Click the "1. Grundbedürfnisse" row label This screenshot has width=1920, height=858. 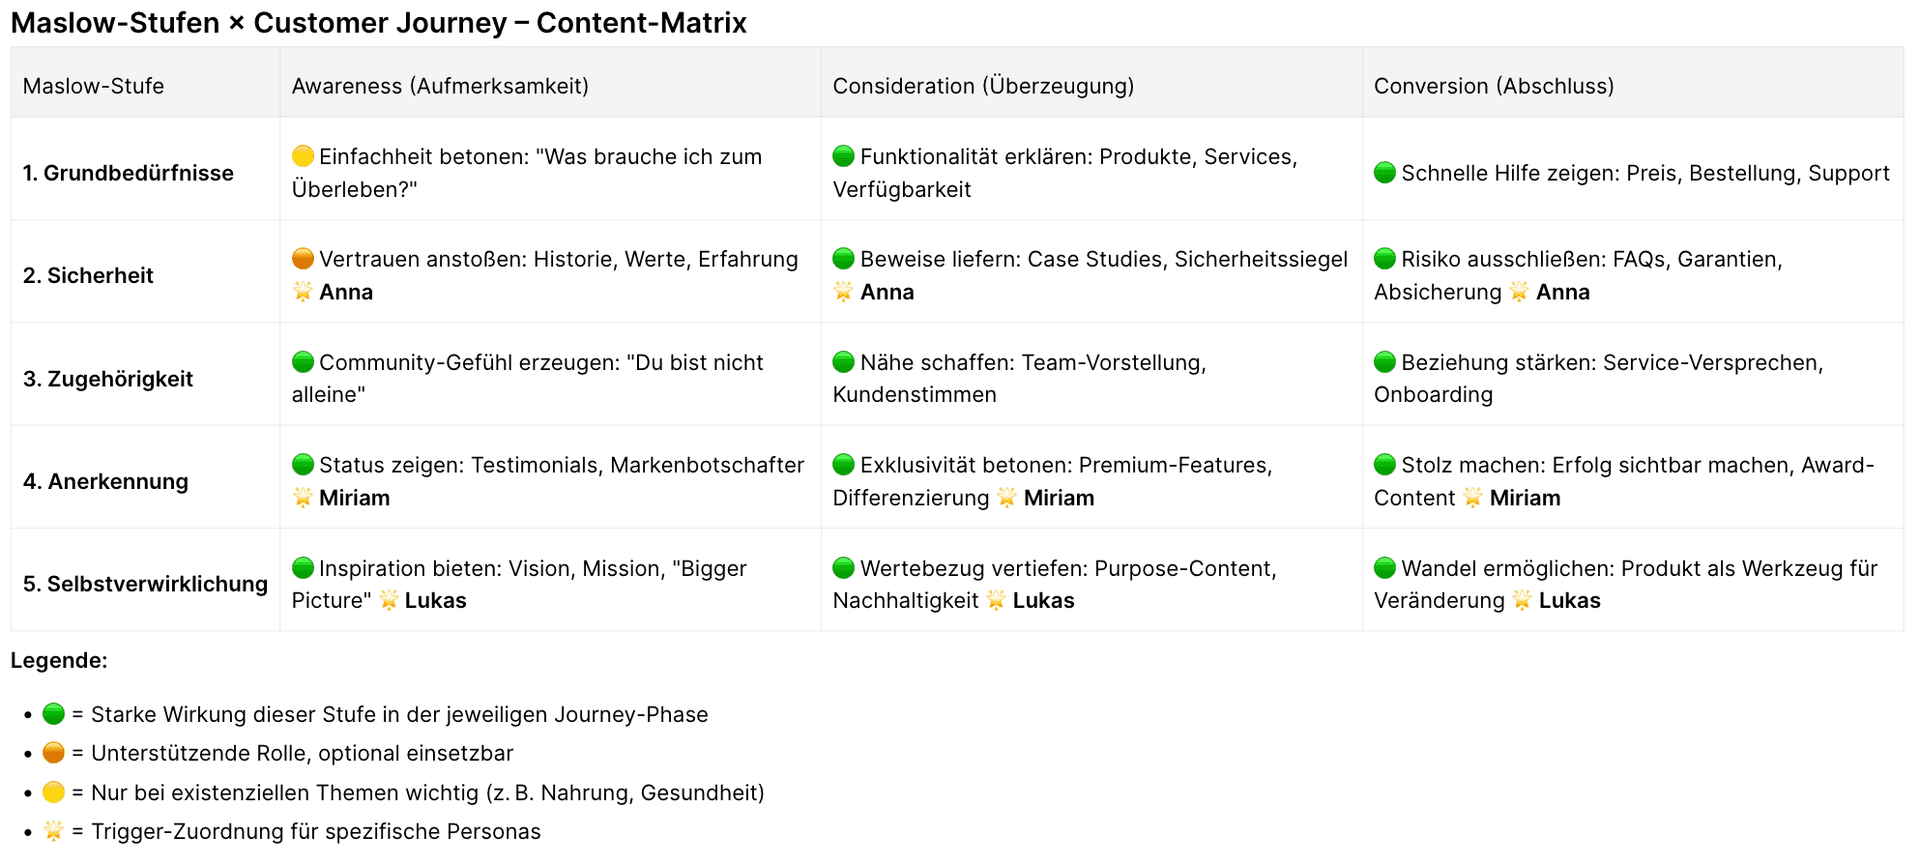(x=128, y=173)
